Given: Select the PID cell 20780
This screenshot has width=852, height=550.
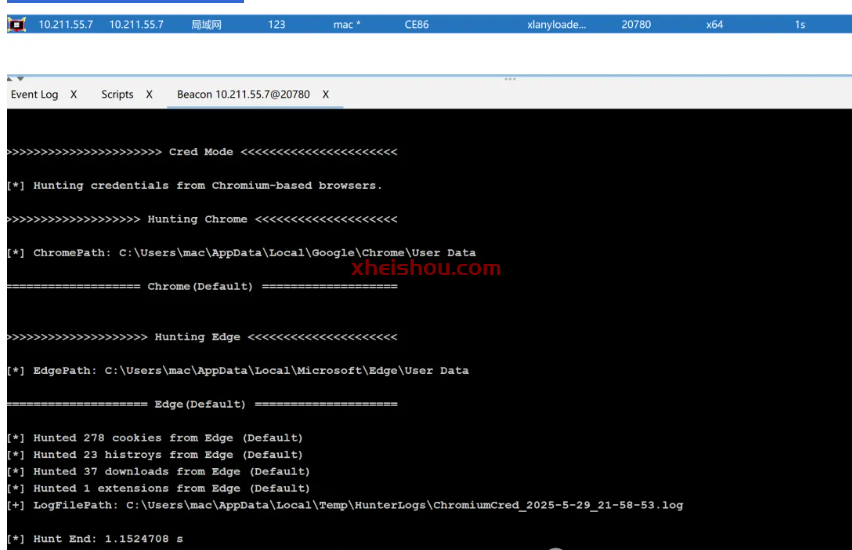Looking at the screenshot, I should click(636, 24).
